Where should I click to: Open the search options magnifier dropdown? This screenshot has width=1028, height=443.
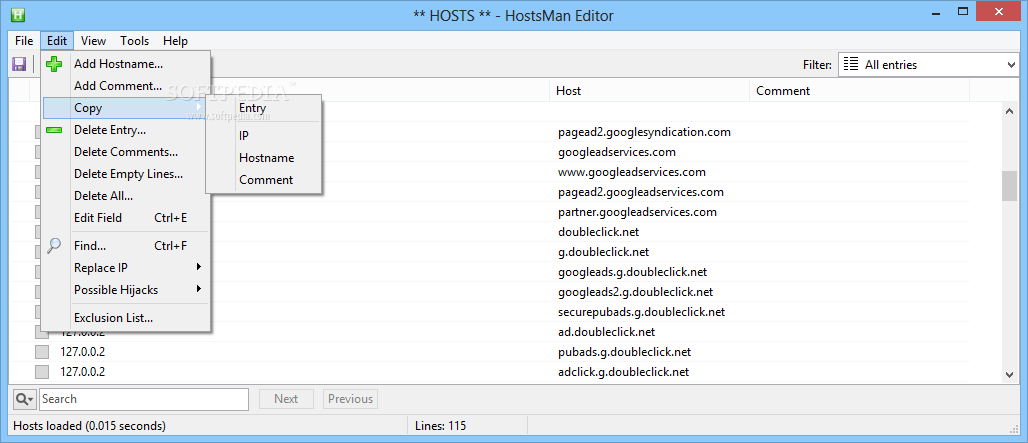coord(24,398)
